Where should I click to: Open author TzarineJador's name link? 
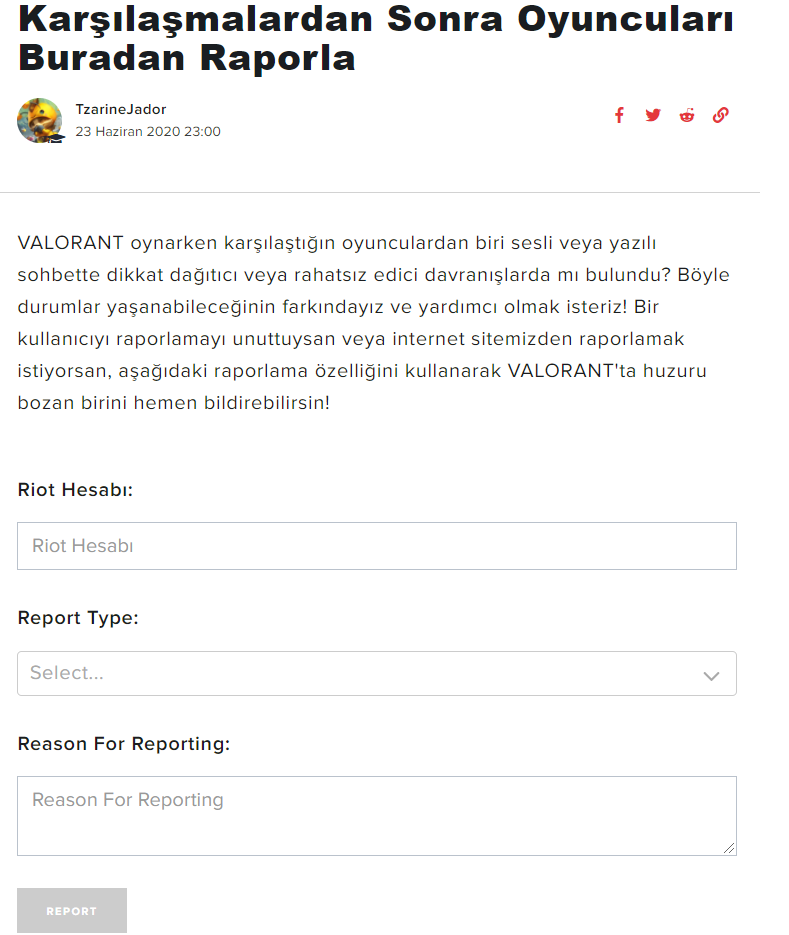coord(121,109)
